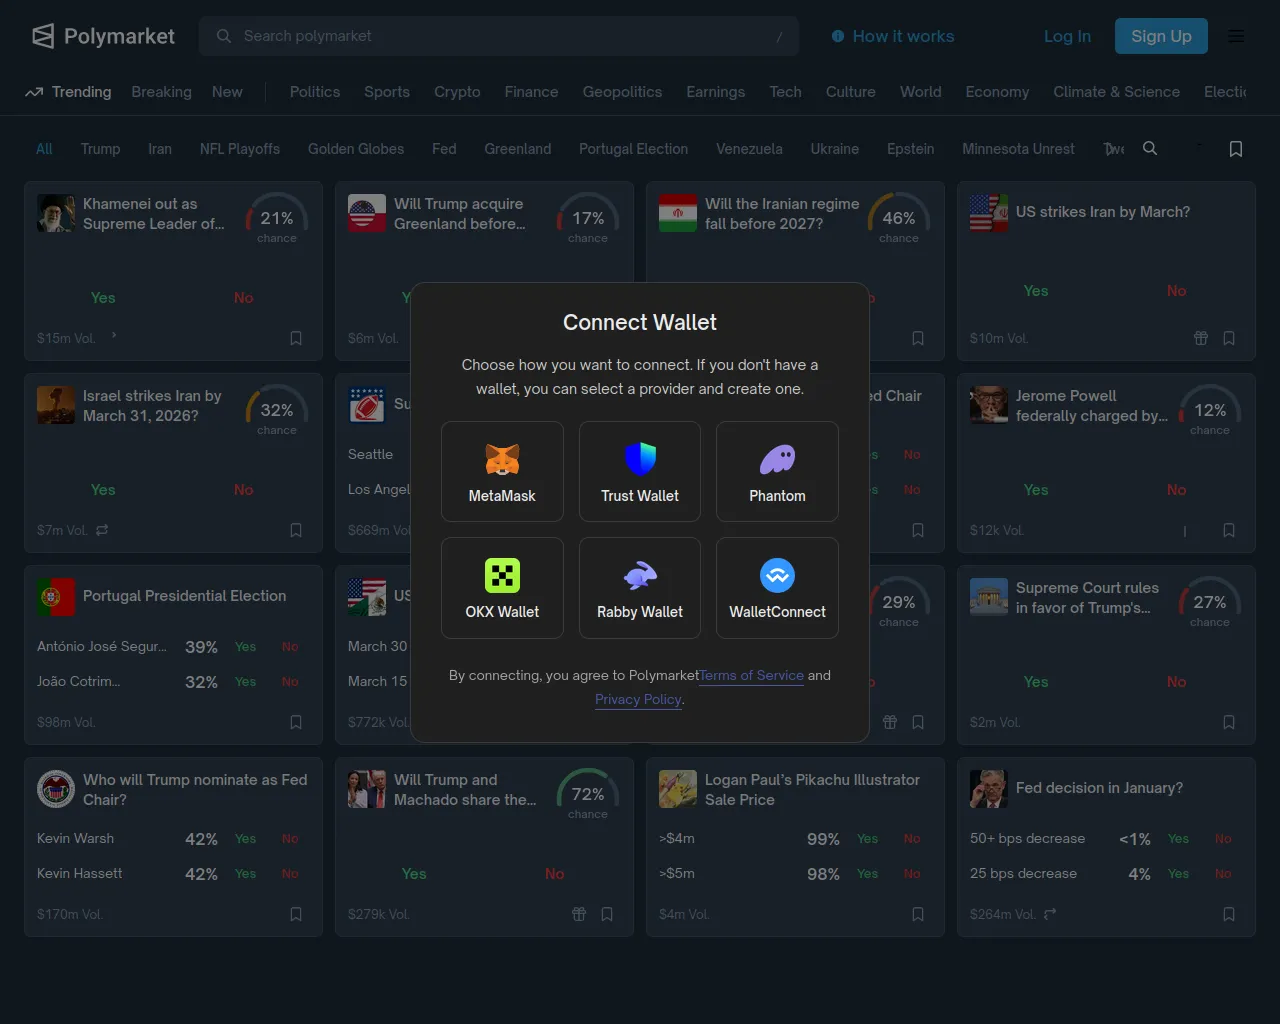Click the search icon in topic filter row
The height and width of the screenshot is (1024, 1280).
point(1150,148)
